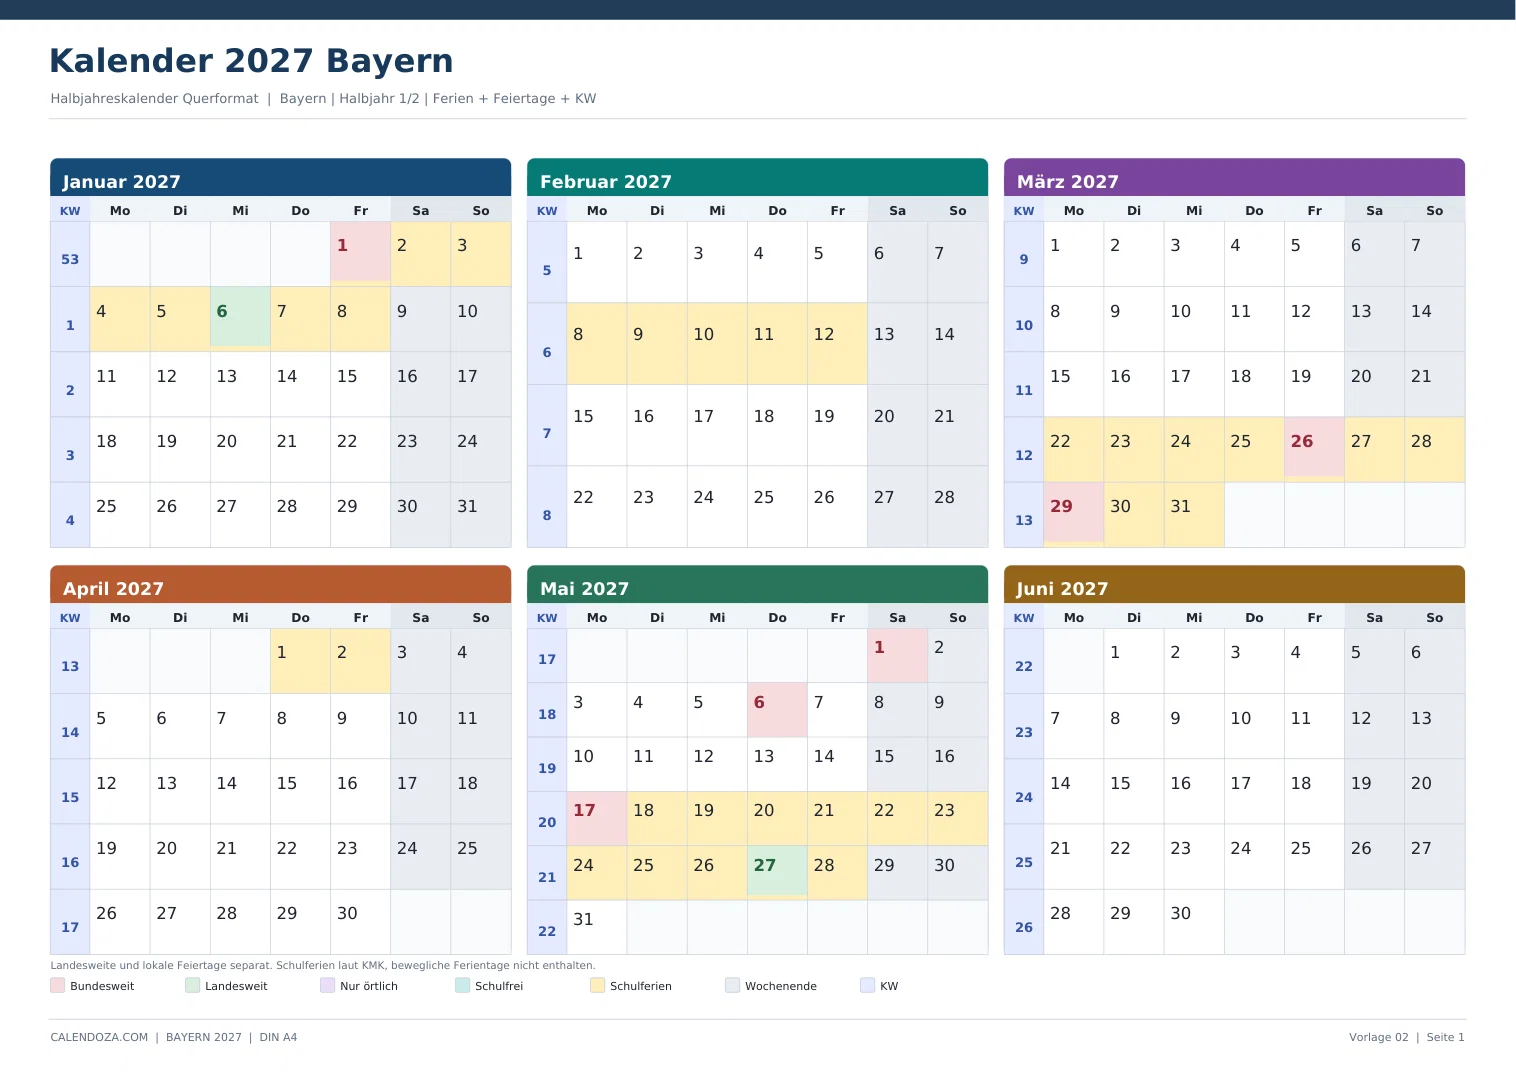Click January 6 highlighted green cell
Image resolution: width=1516 pixels, height=1072 pixels.
click(240, 317)
